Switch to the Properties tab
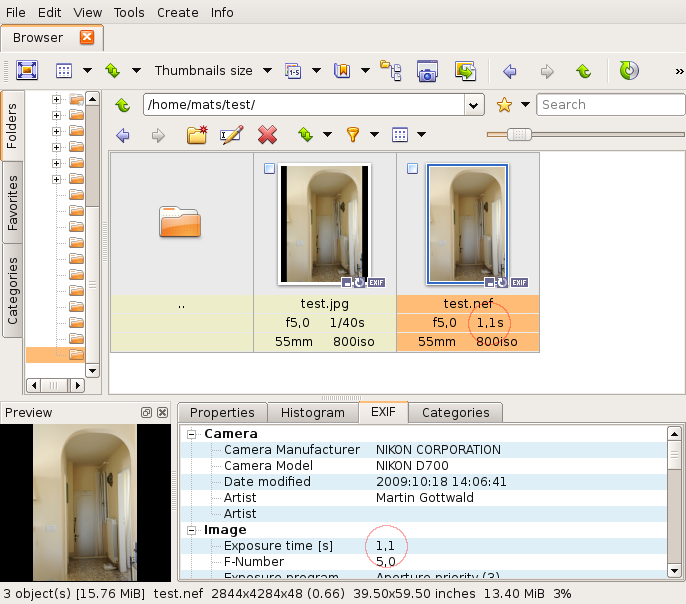Screen dimensions: 686x604 222,413
